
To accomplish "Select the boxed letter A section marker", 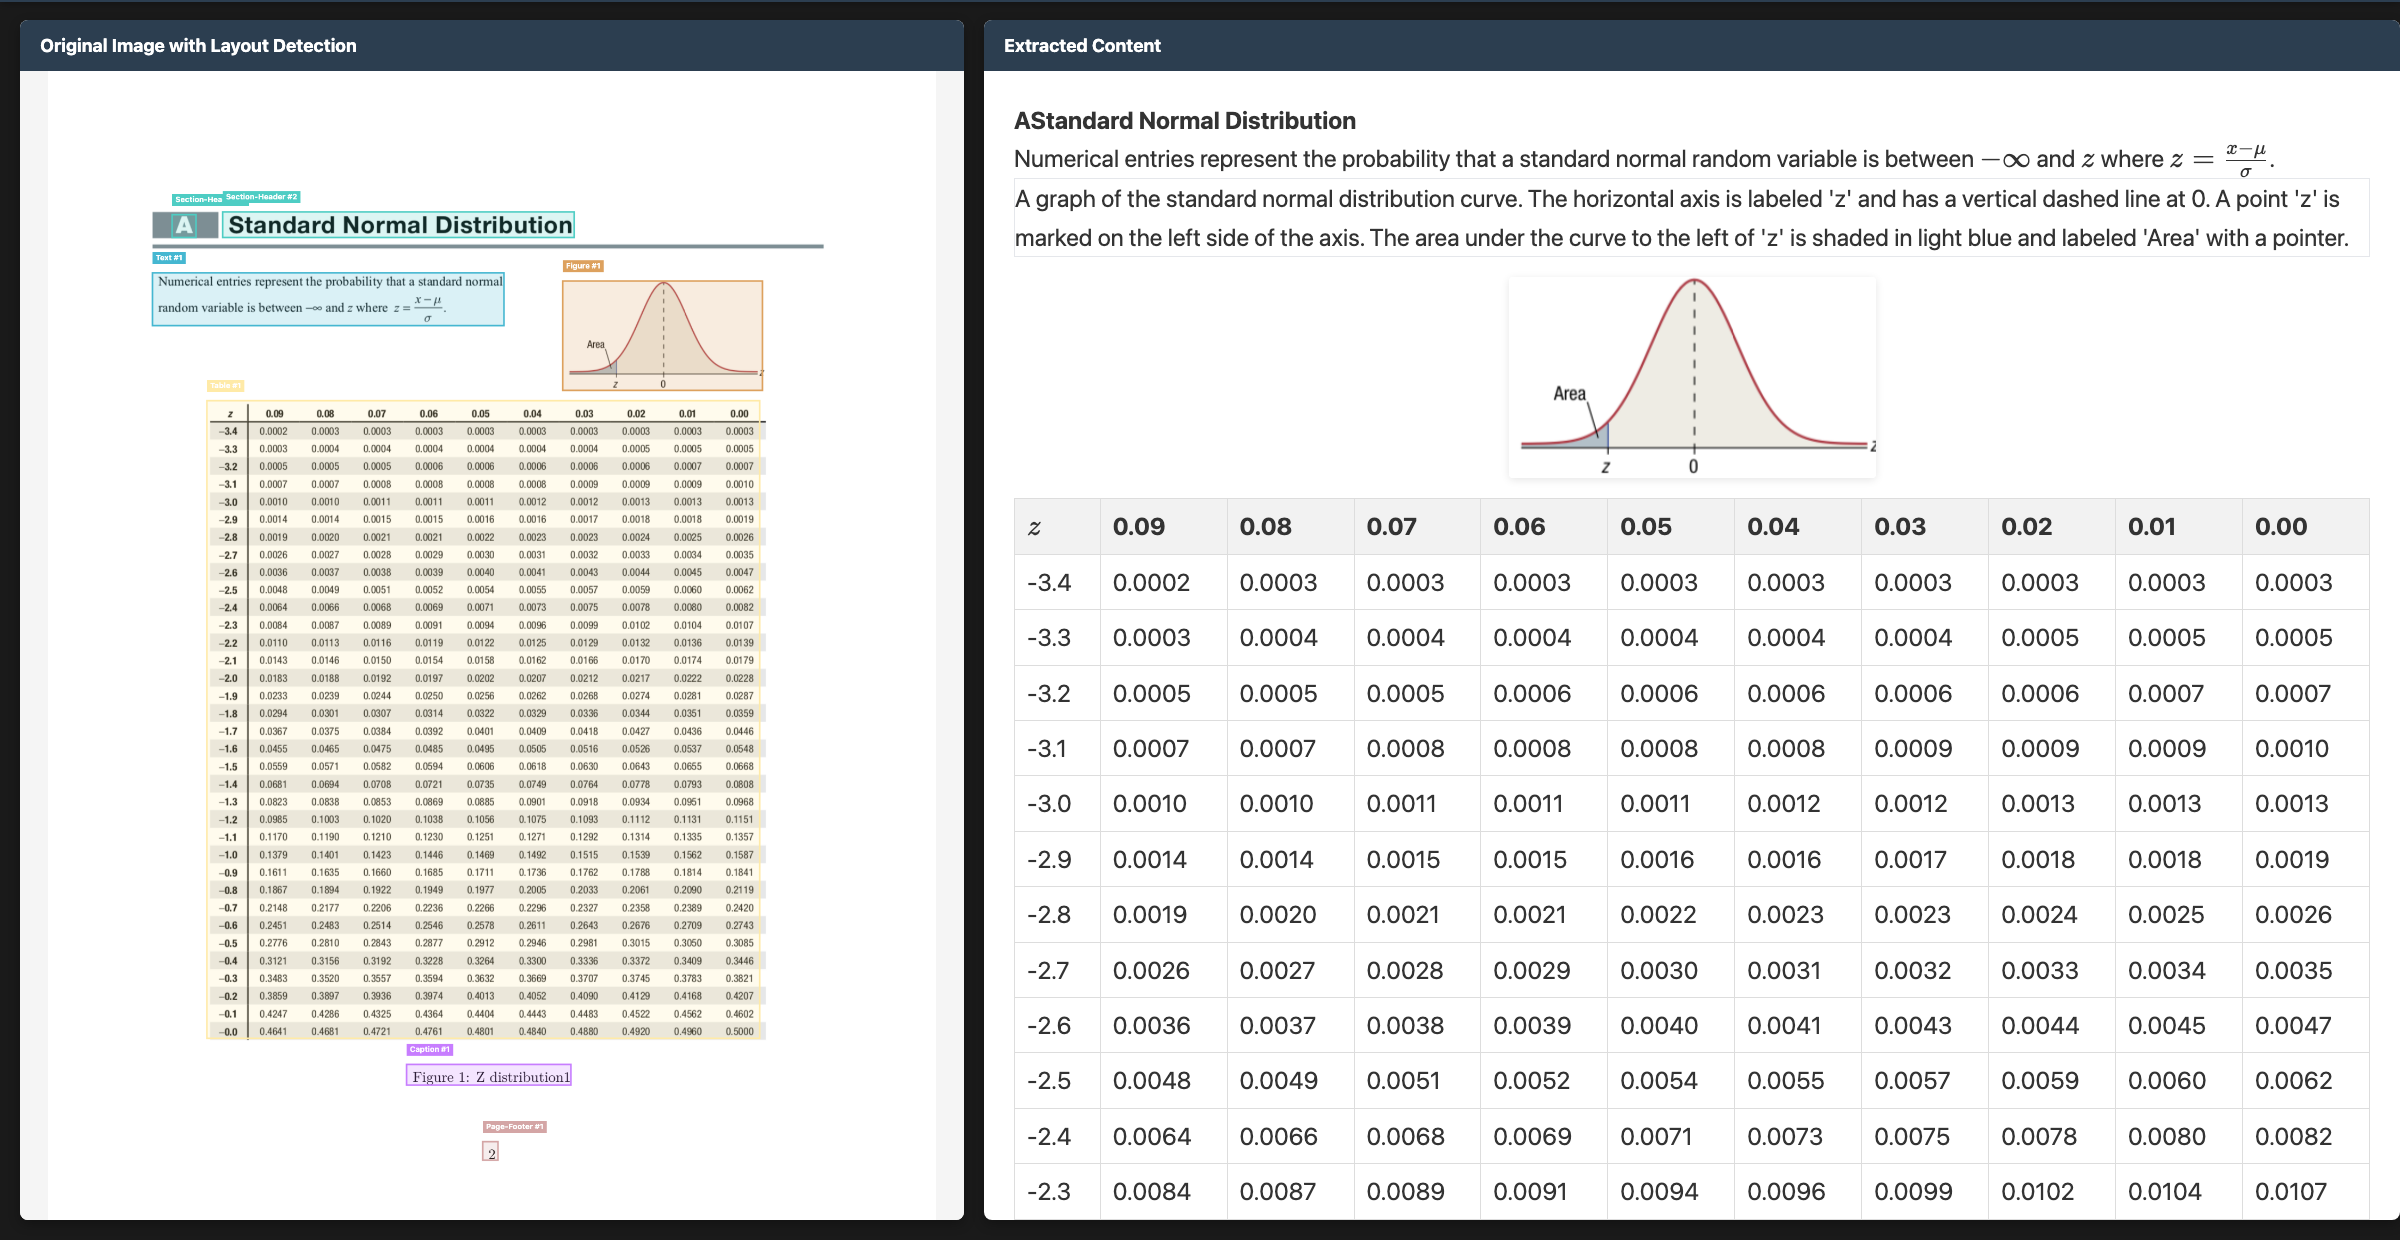I will tap(185, 225).
